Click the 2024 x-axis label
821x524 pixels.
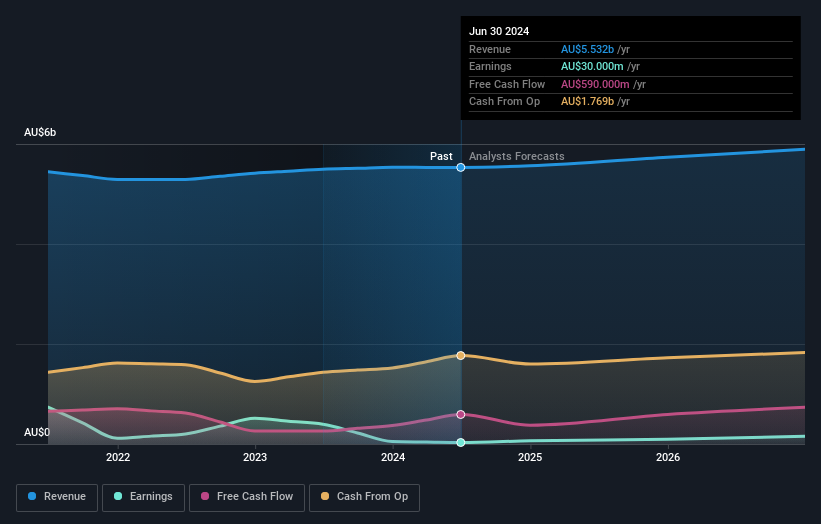click(393, 457)
